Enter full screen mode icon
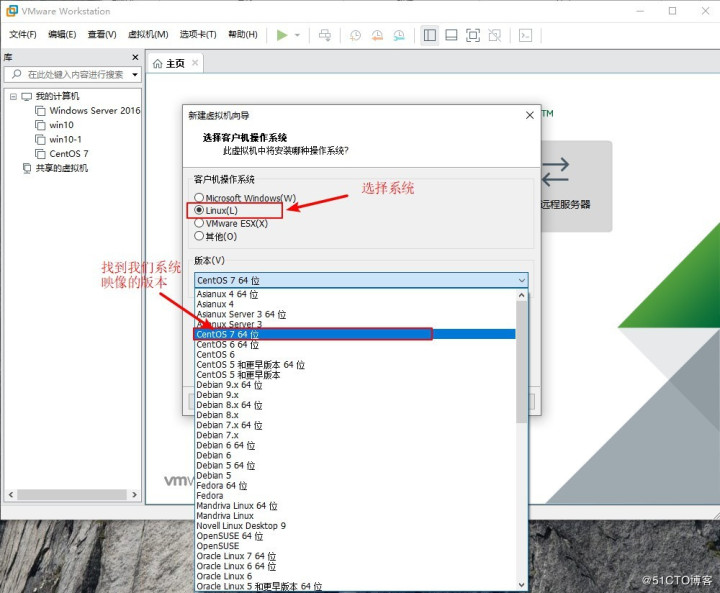This screenshot has height=593, width=720. coord(473,35)
